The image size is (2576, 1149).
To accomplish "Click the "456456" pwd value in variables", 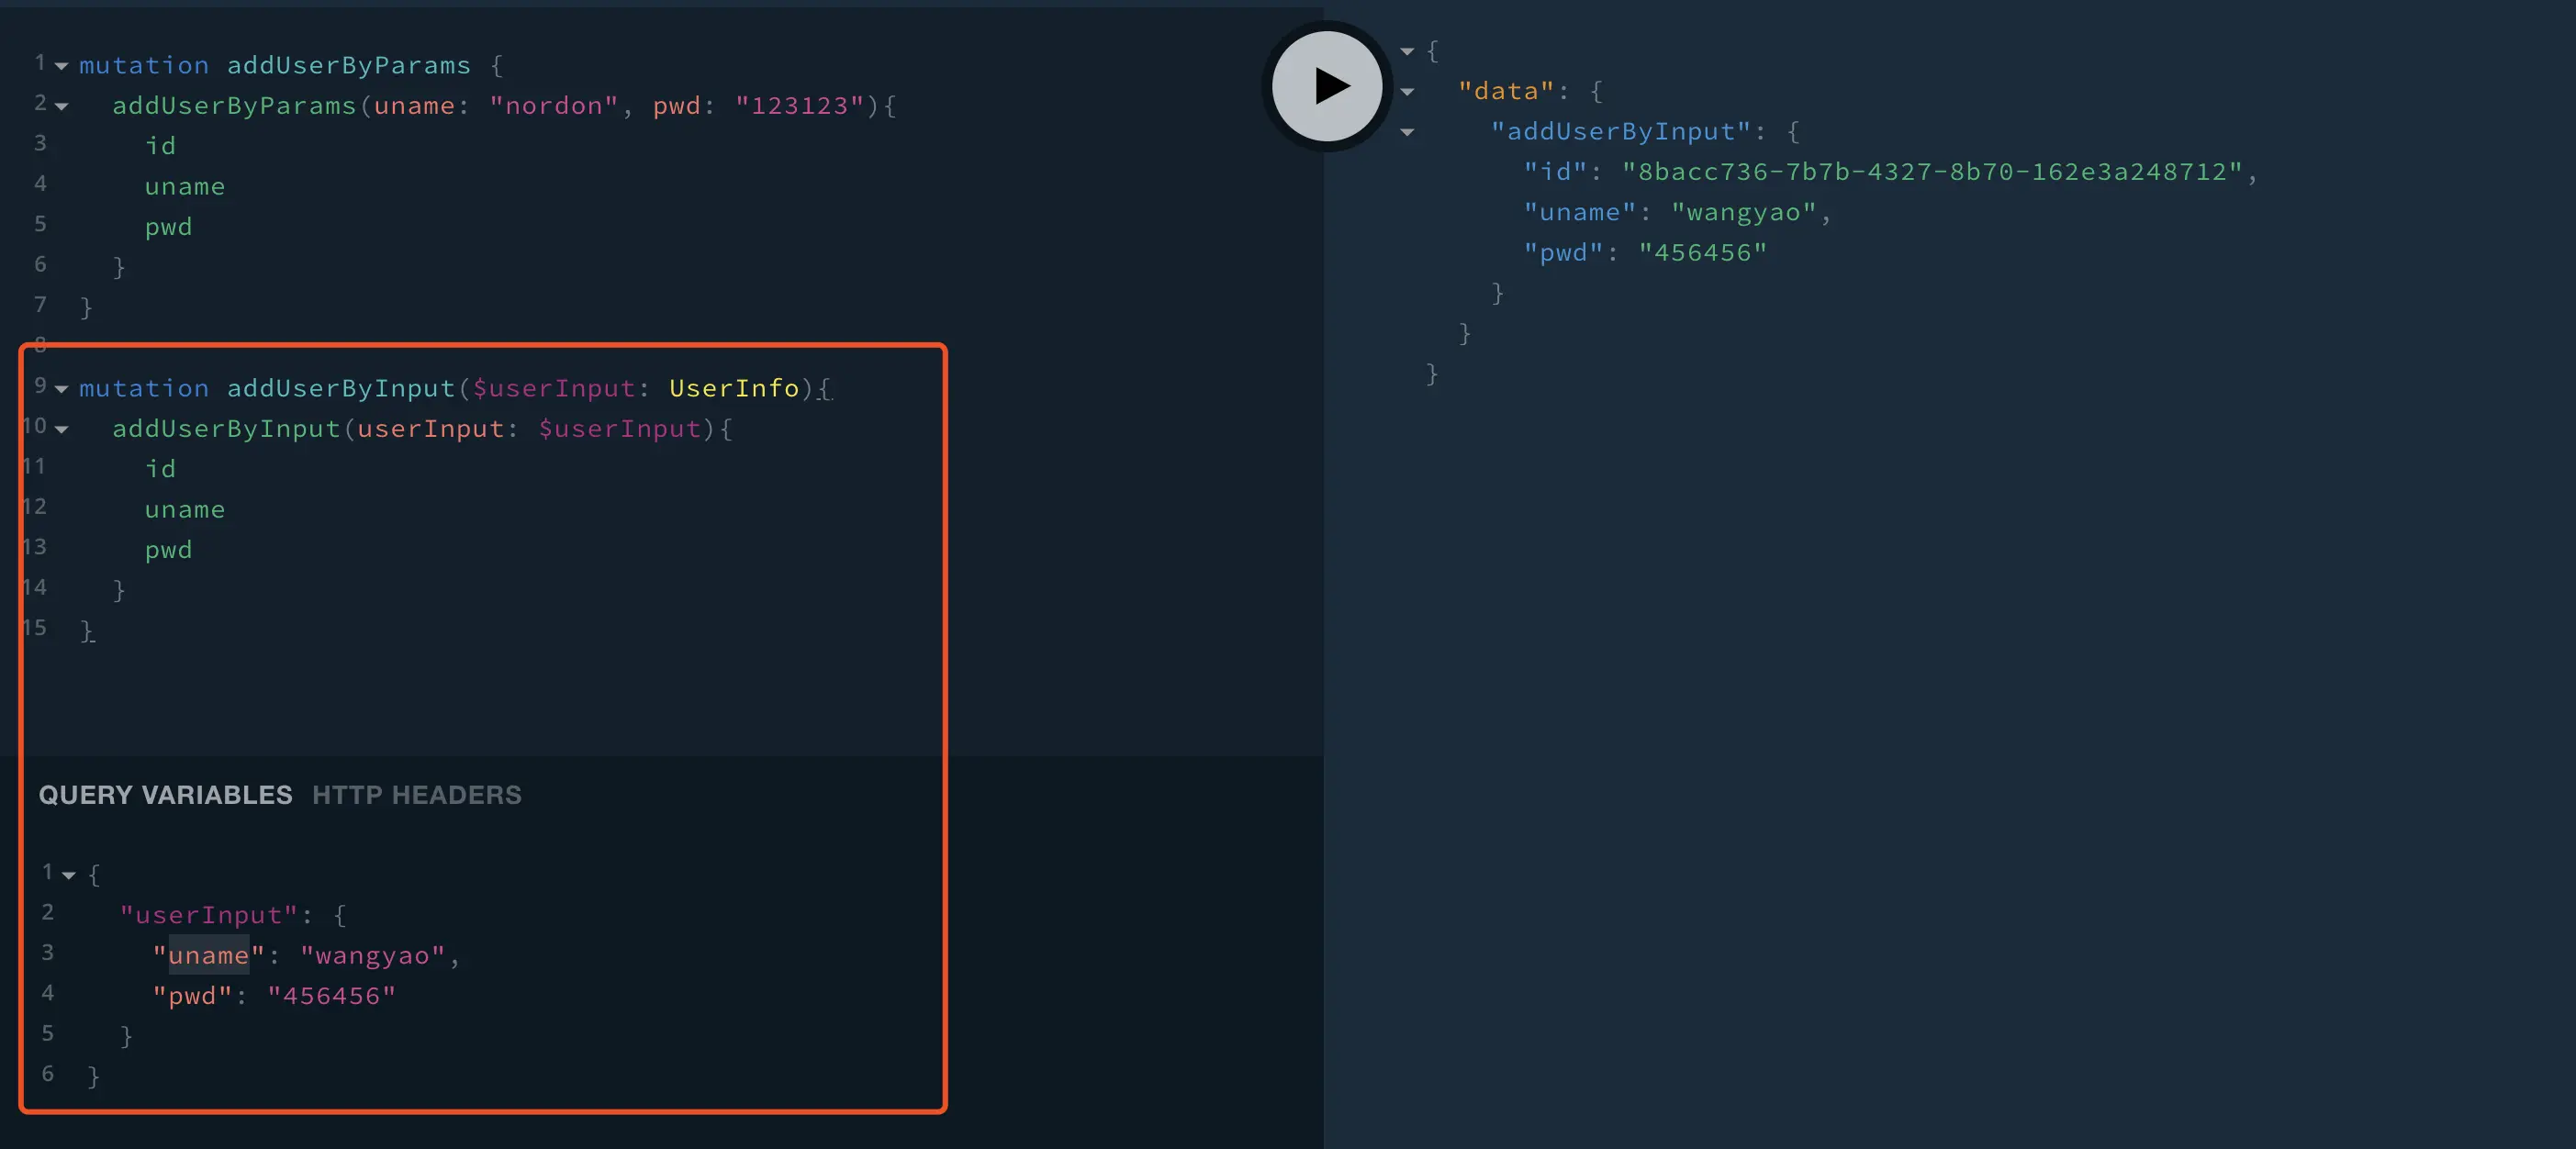I will pyautogui.click(x=331, y=996).
